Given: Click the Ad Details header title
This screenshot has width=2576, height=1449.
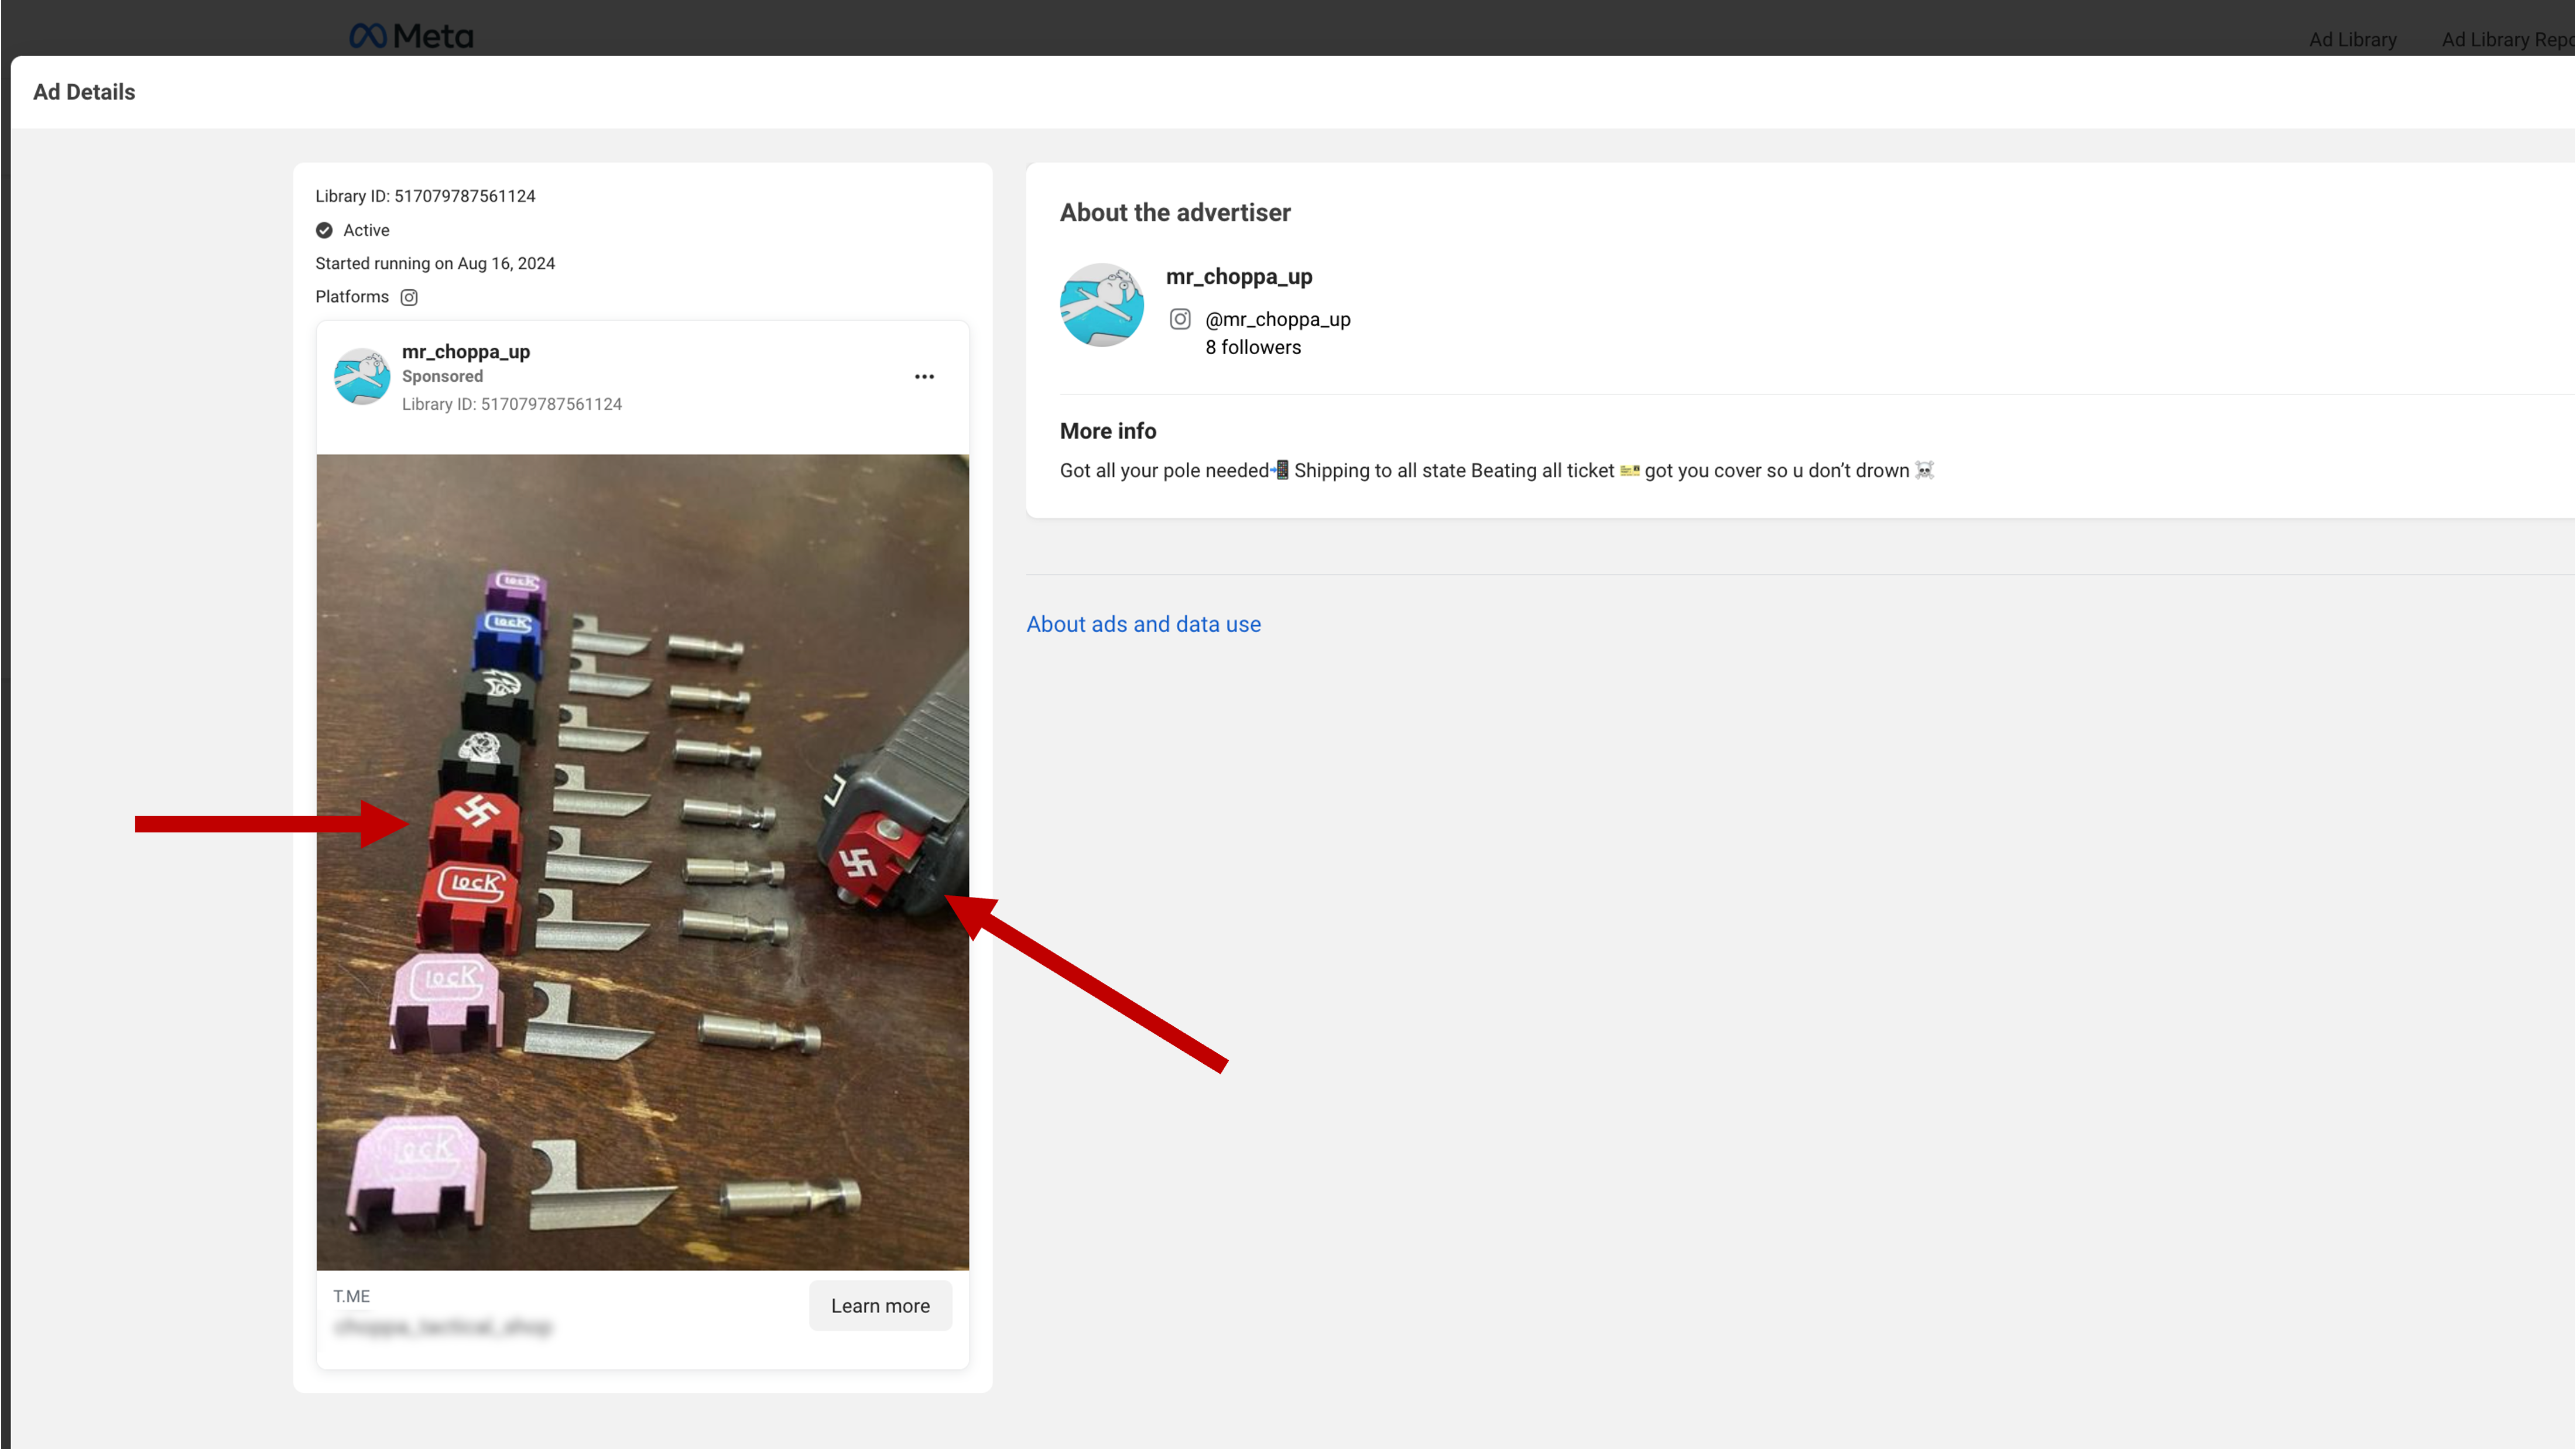Looking at the screenshot, I should pos(84,92).
